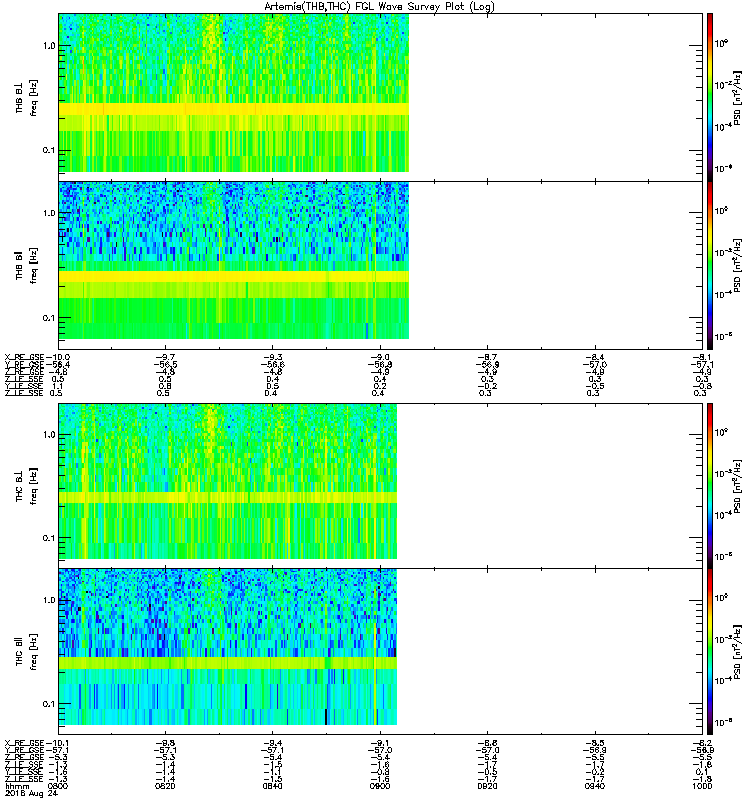This screenshot has height=800, width=750.
Task: Click the 0820 time label
Action: coord(165,786)
